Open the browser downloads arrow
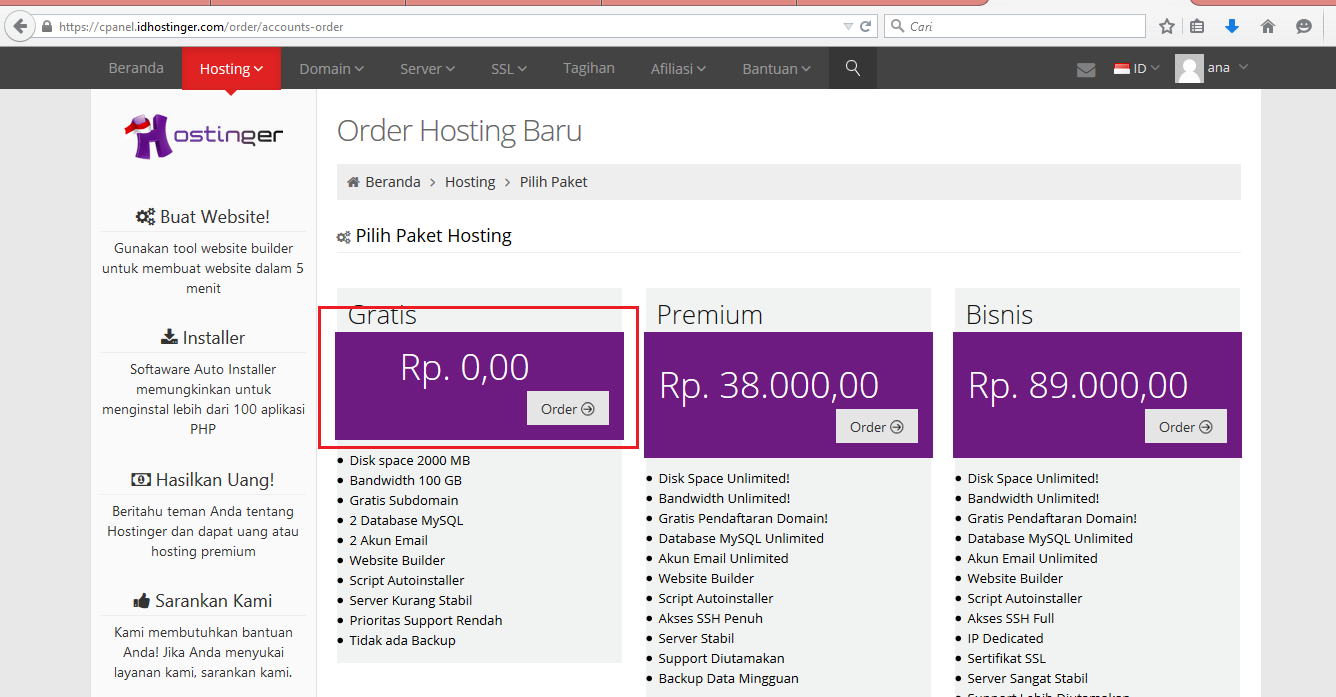 point(1232,26)
